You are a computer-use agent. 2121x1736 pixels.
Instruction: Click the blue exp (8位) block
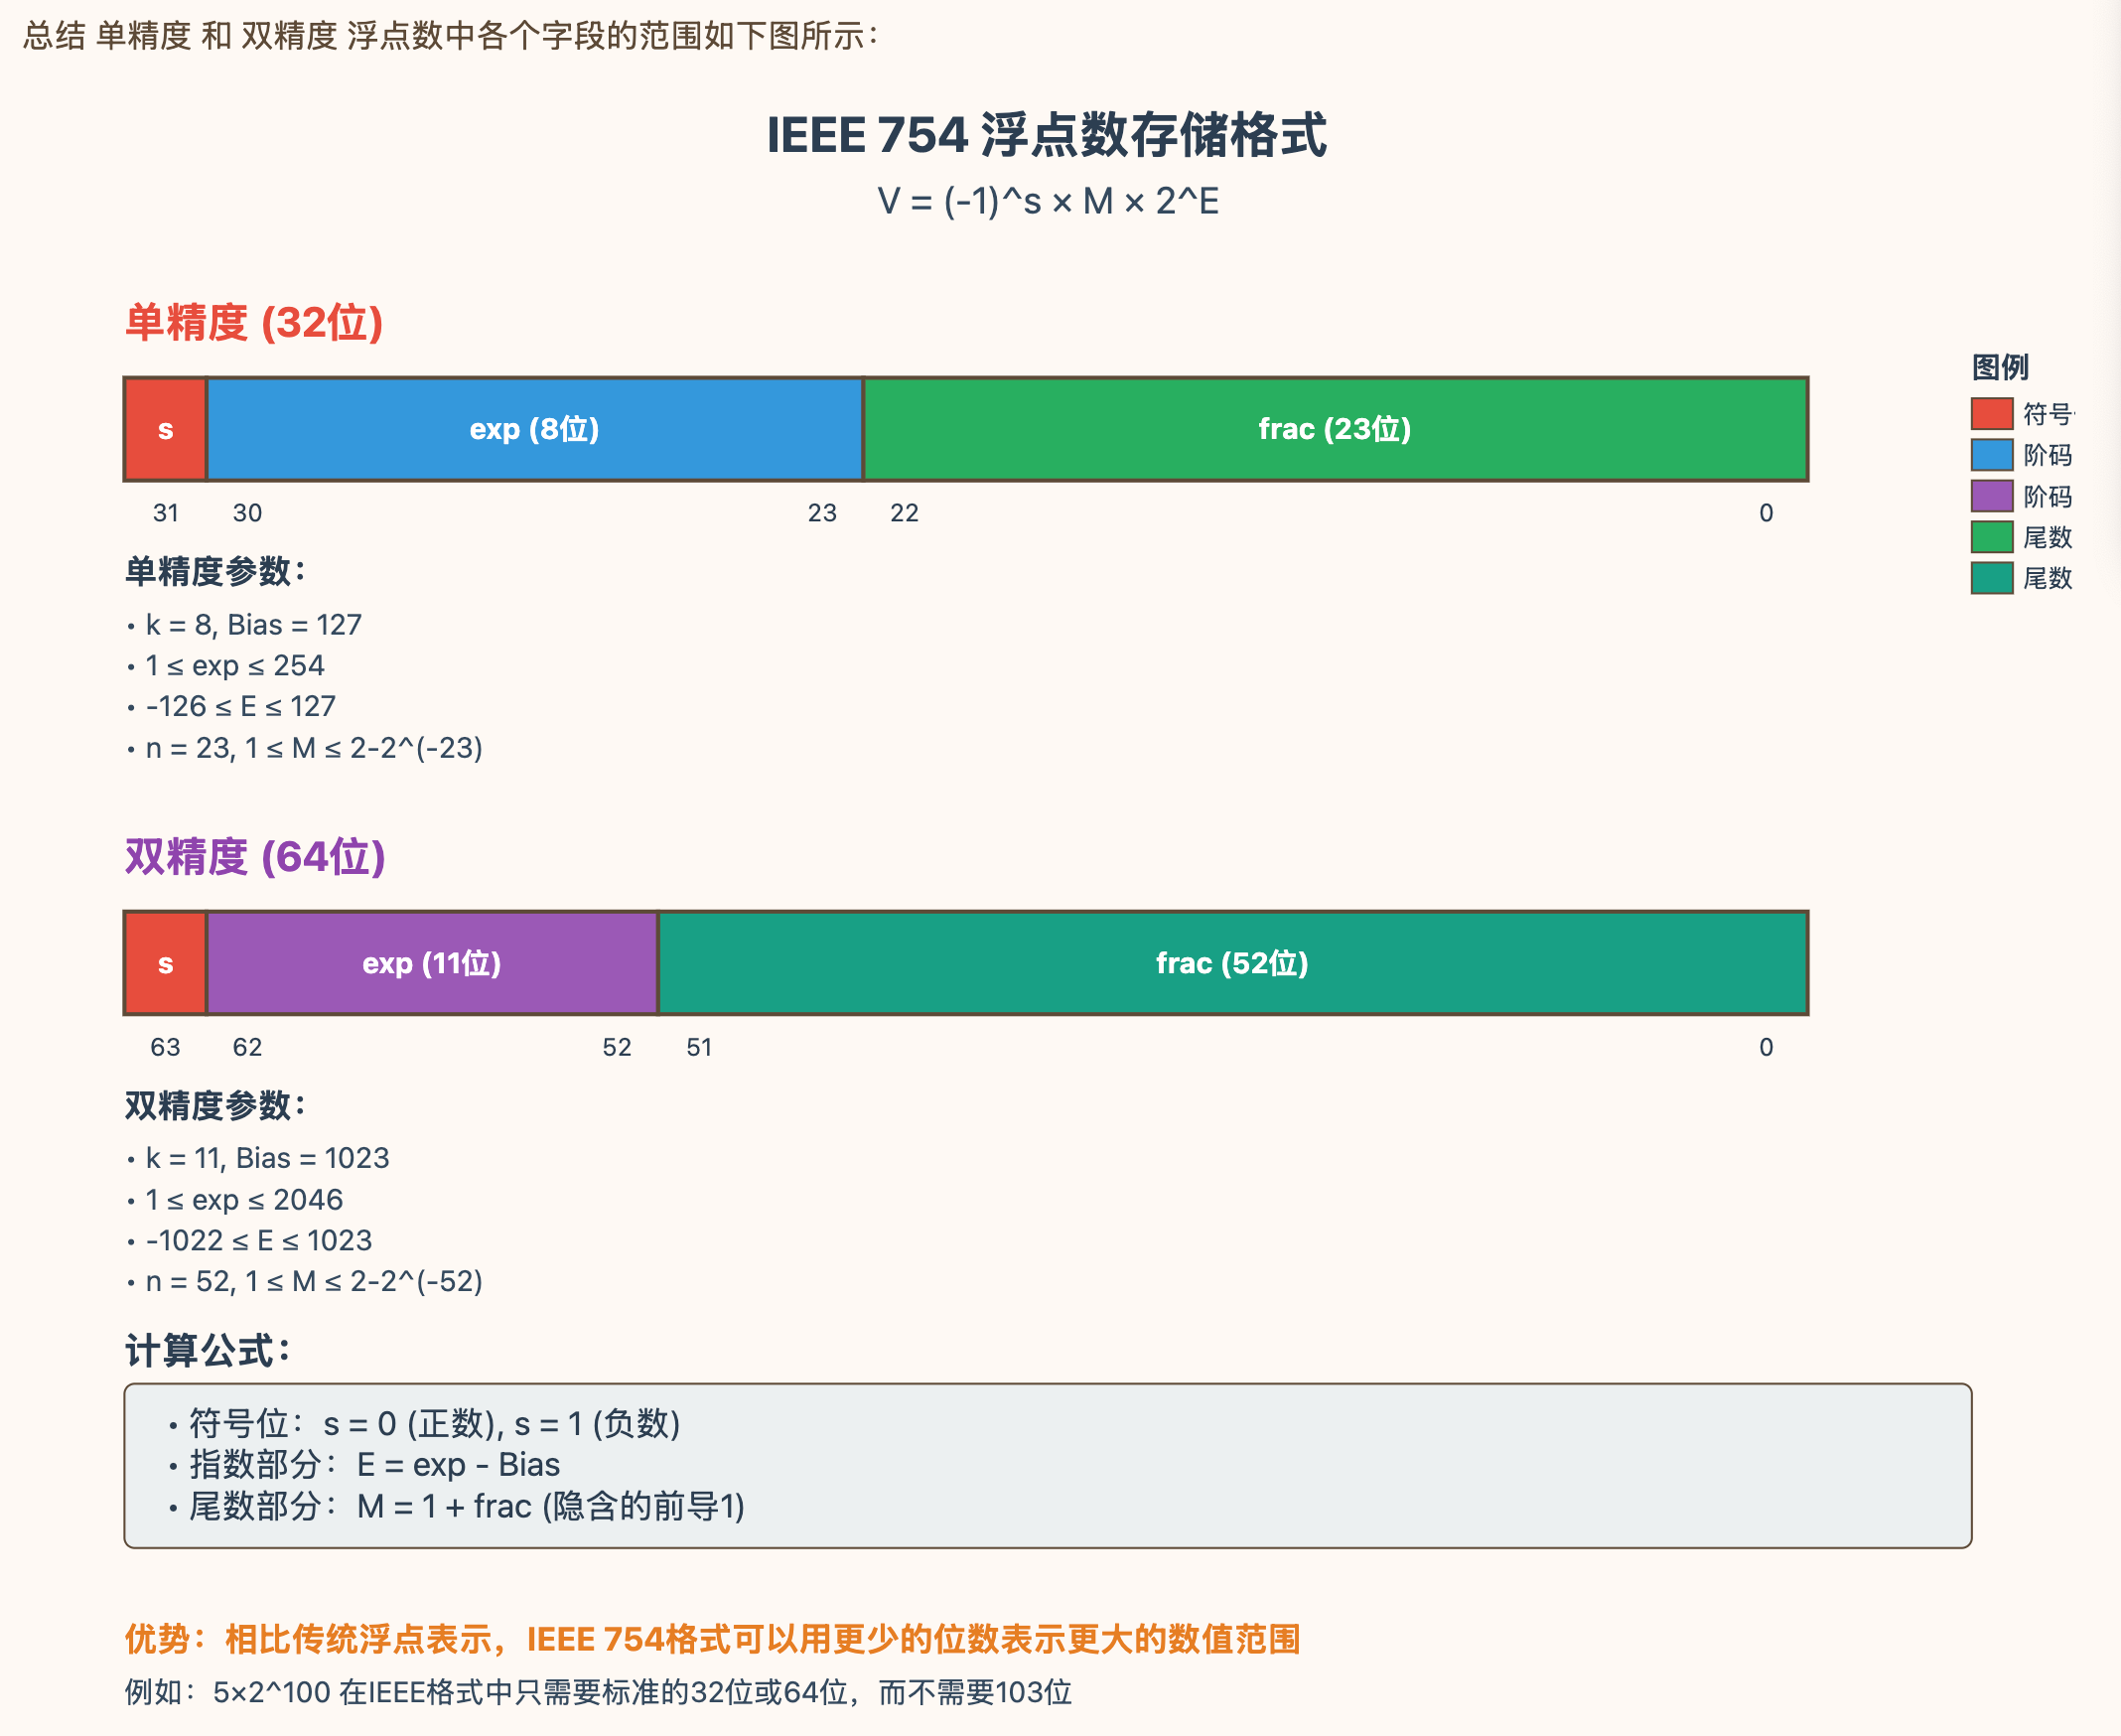535,430
